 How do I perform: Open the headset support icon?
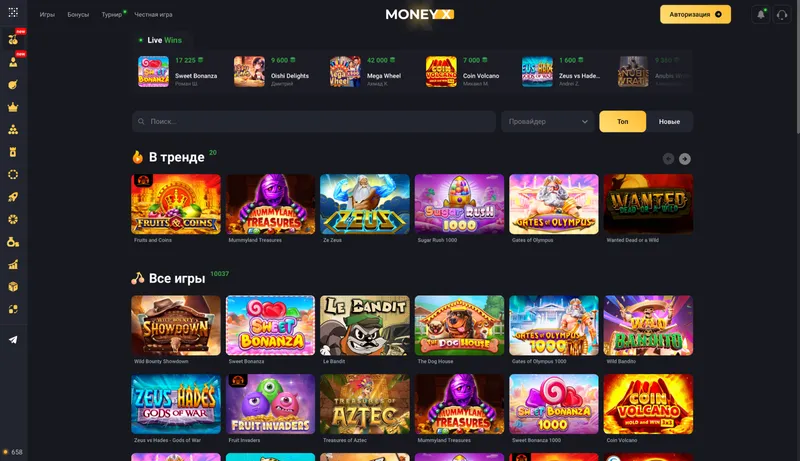point(782,14)
